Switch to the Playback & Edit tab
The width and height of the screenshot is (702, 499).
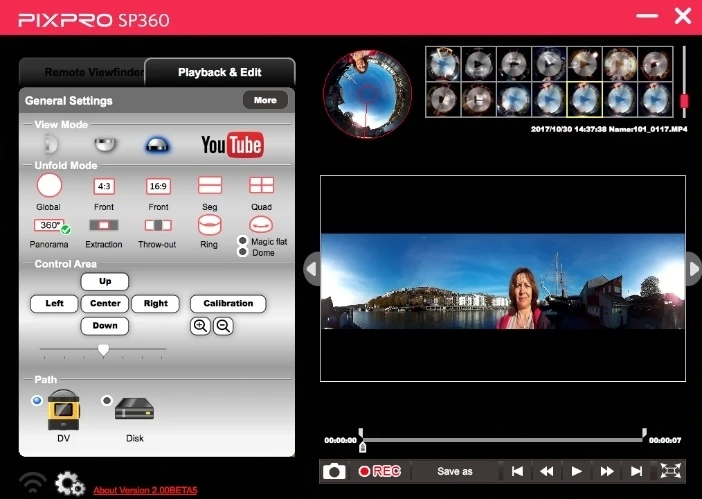[x=220, y=72]
